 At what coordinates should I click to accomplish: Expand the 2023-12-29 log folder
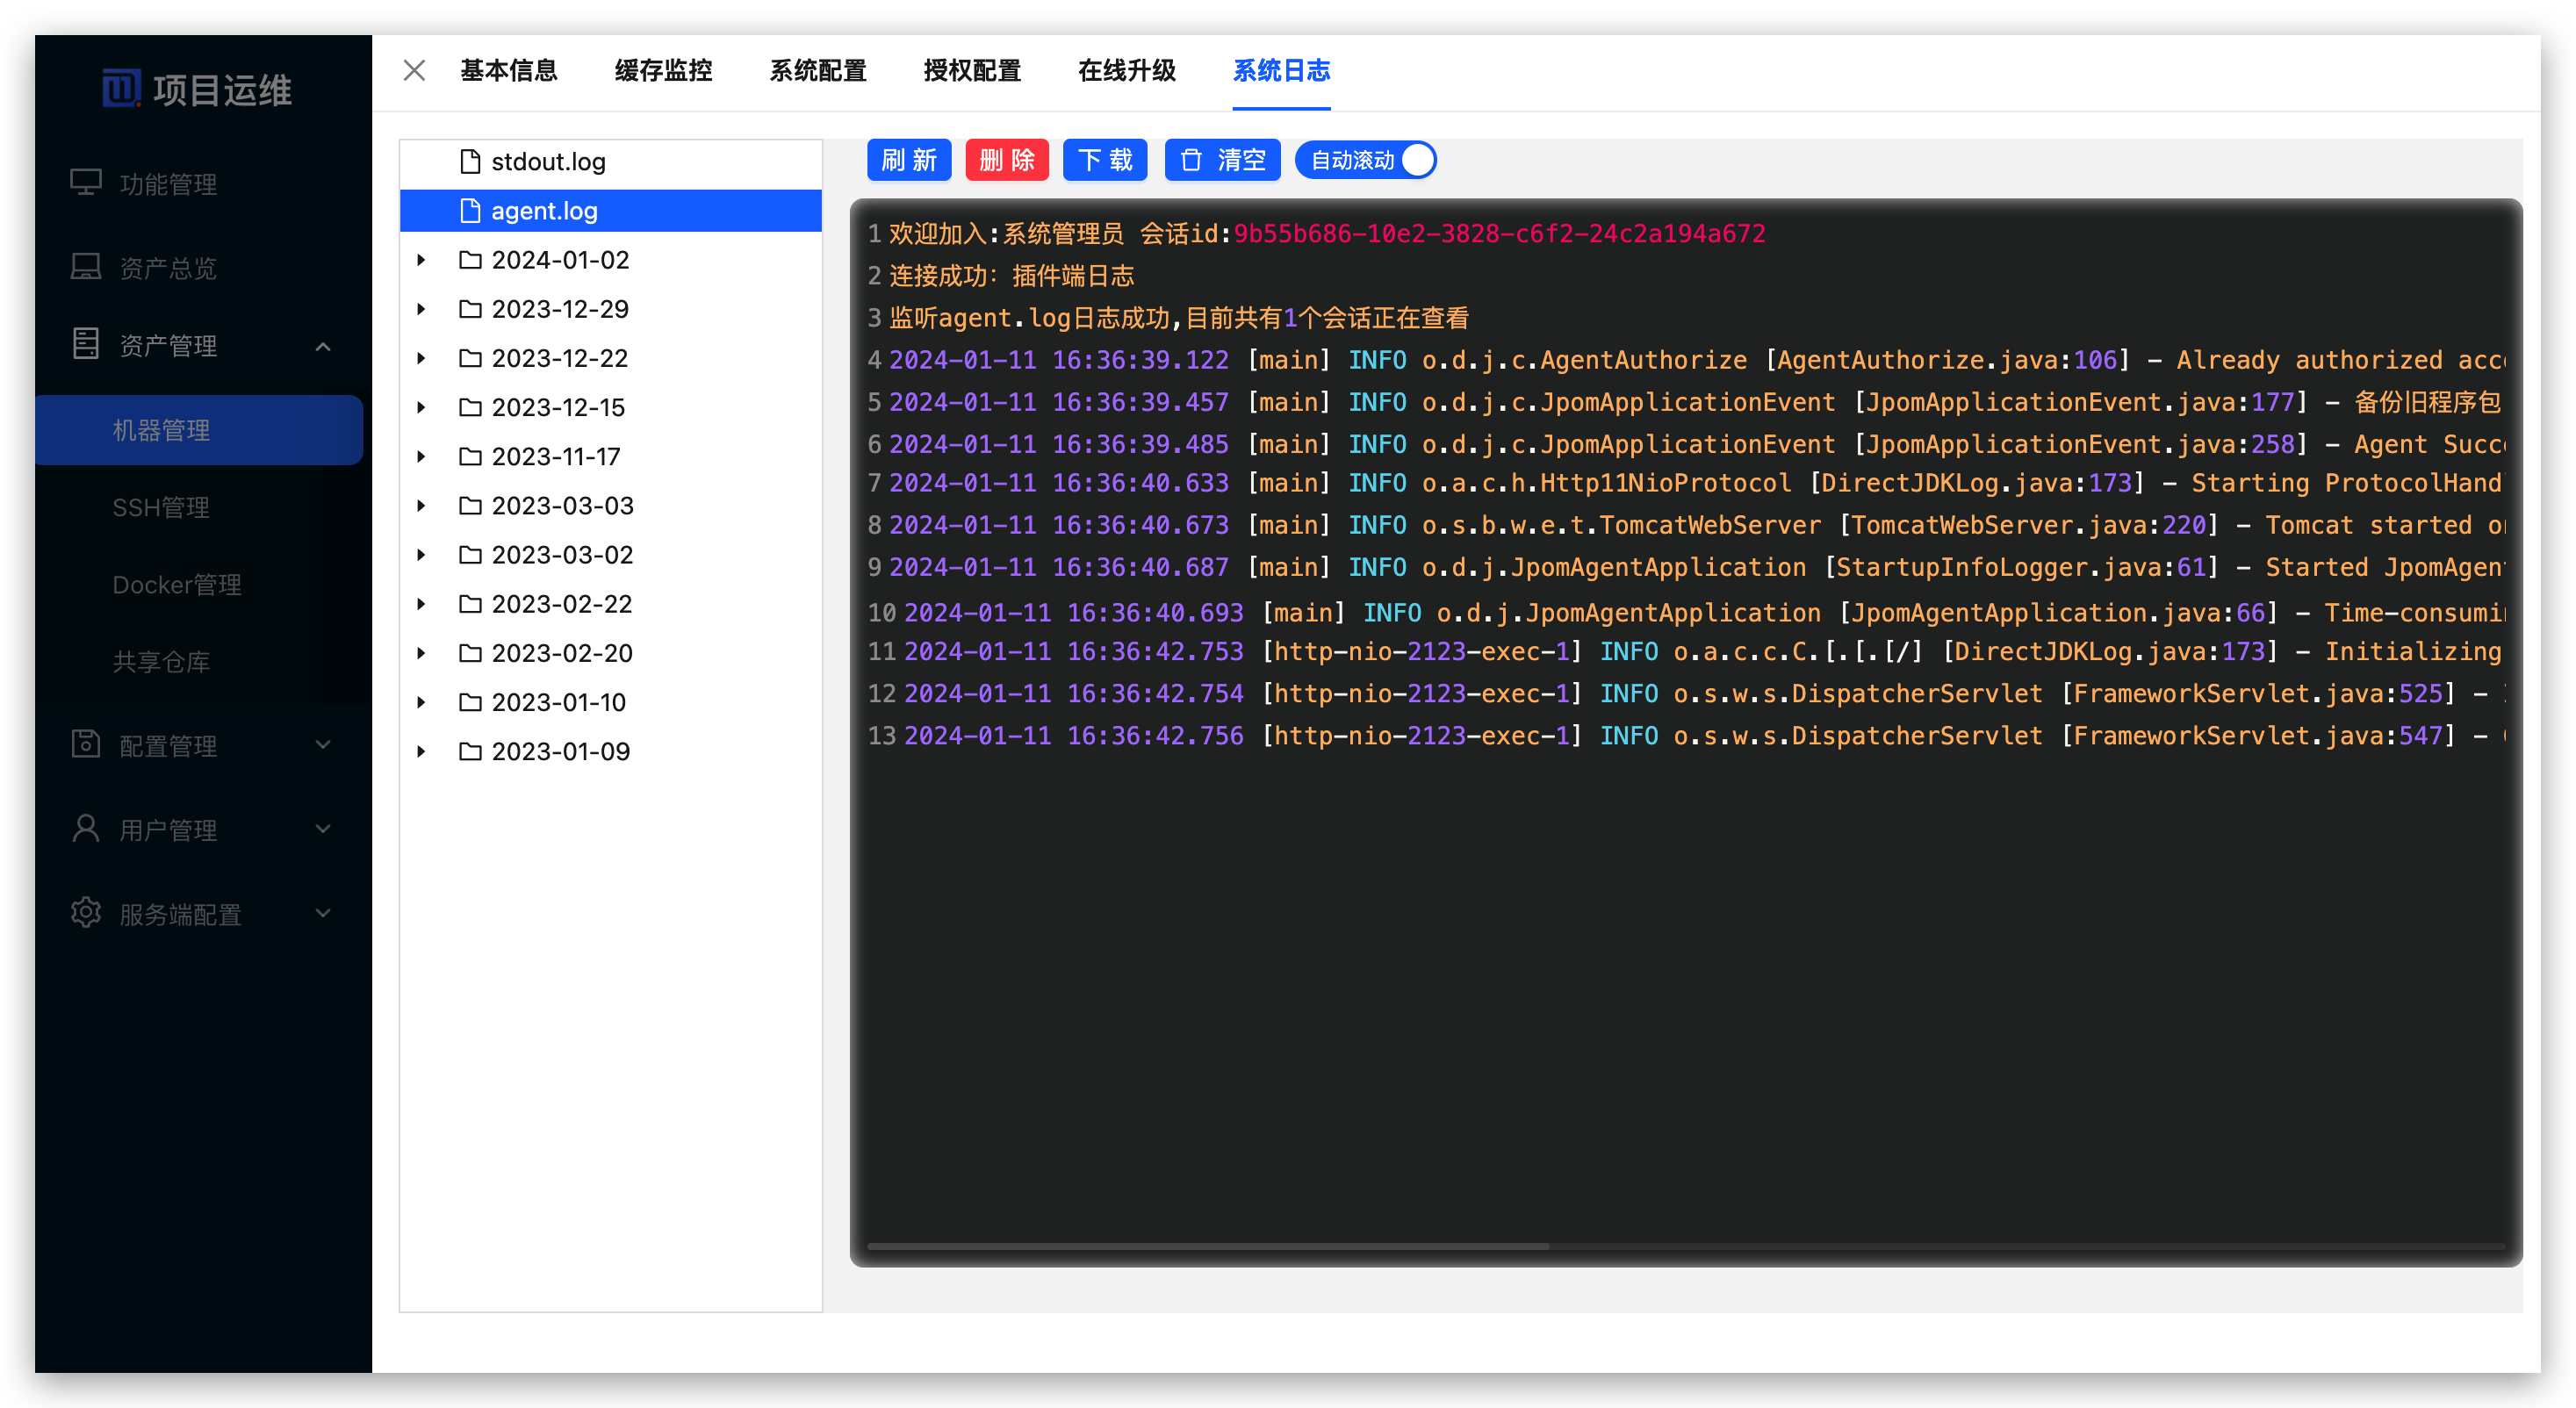point(422,309)
